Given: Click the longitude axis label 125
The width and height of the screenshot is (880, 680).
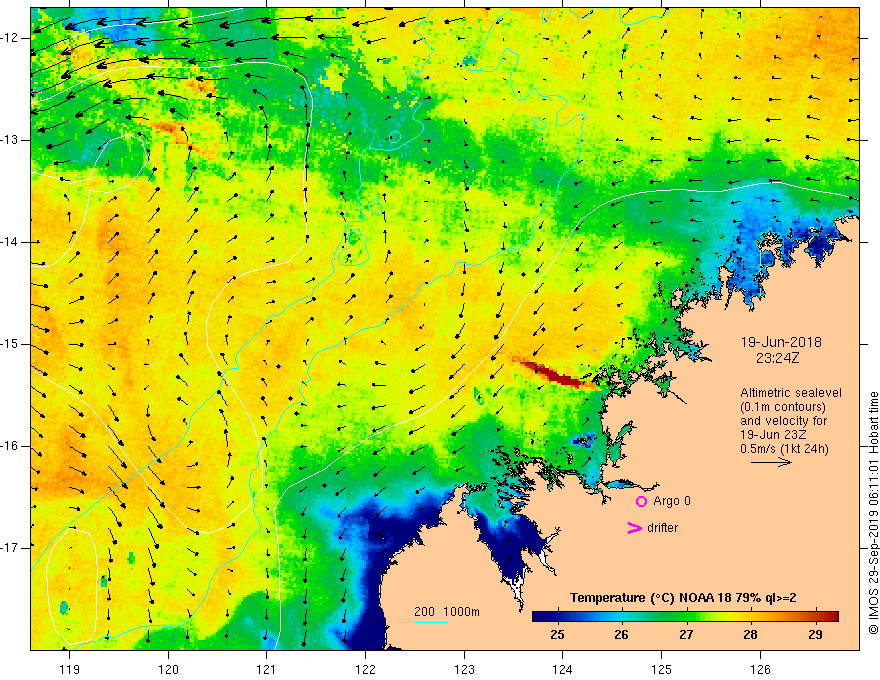Looking at the screenshot, I should [662, 669].
